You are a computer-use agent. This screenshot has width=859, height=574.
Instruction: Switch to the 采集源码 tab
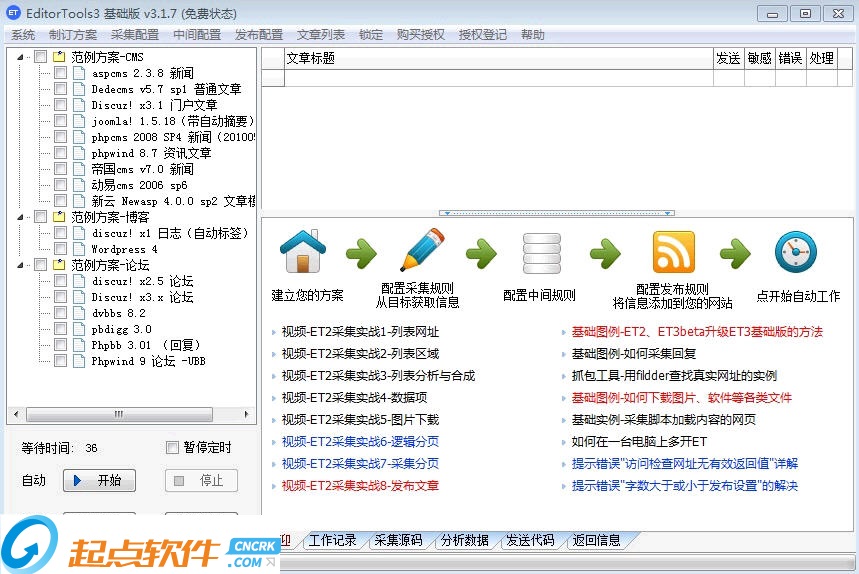[398, 541]
